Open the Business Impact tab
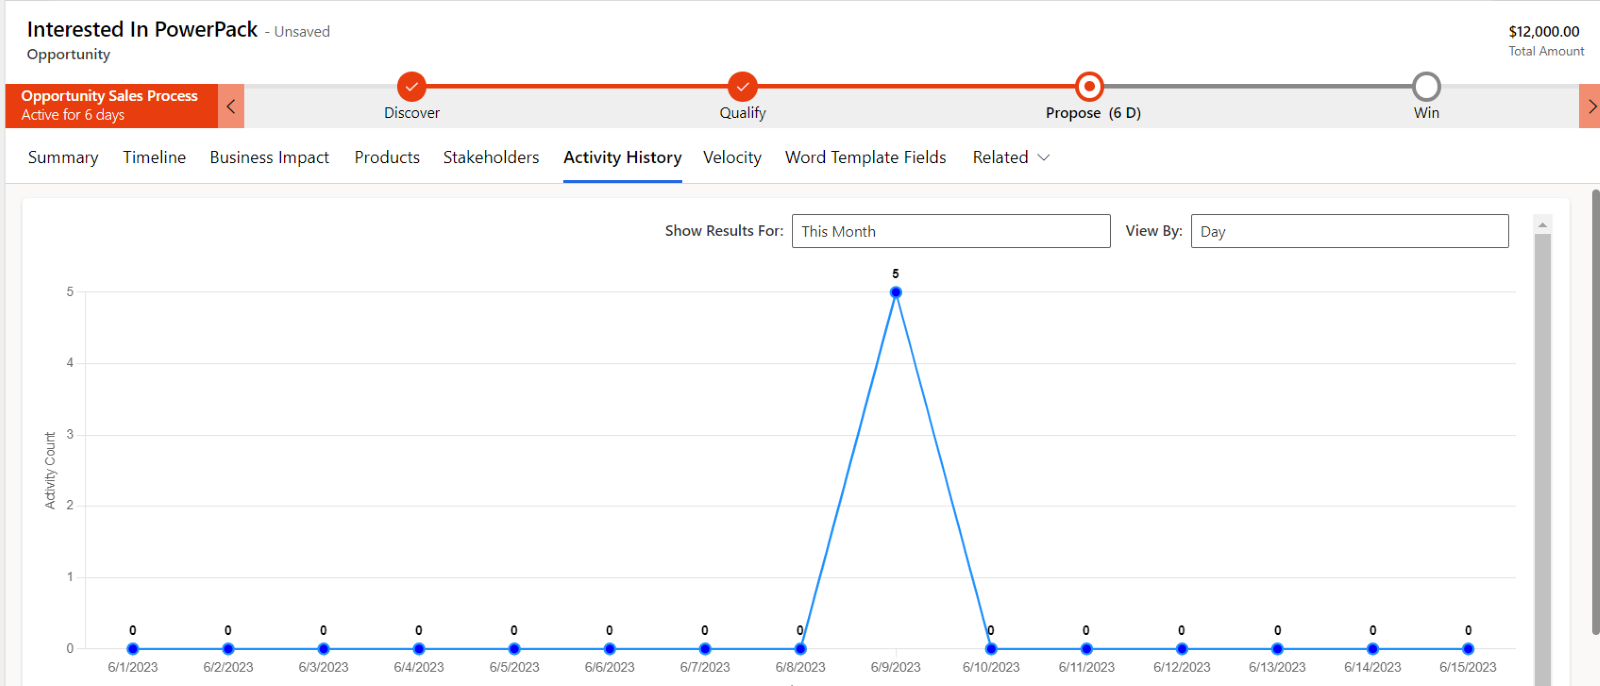The image size is (1600, 686). [x=269, y=157]
